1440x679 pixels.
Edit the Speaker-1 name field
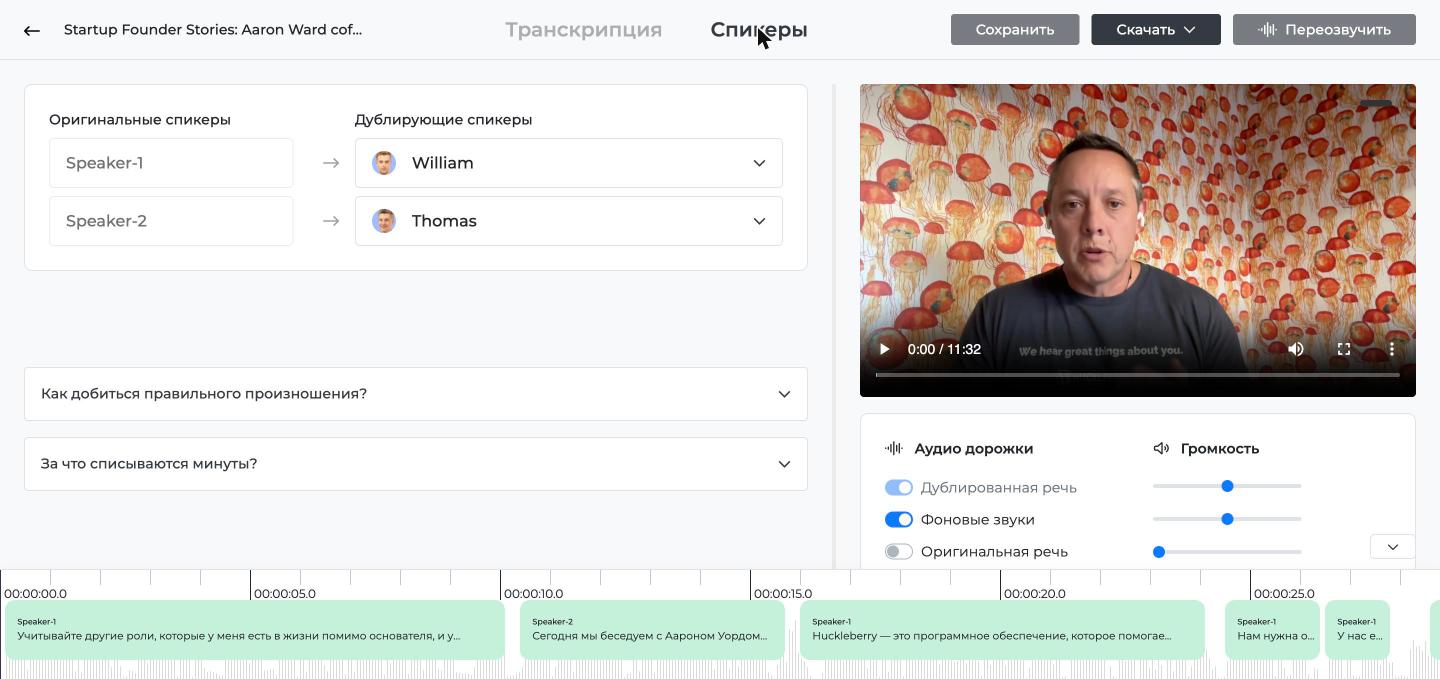click(171, 163)
